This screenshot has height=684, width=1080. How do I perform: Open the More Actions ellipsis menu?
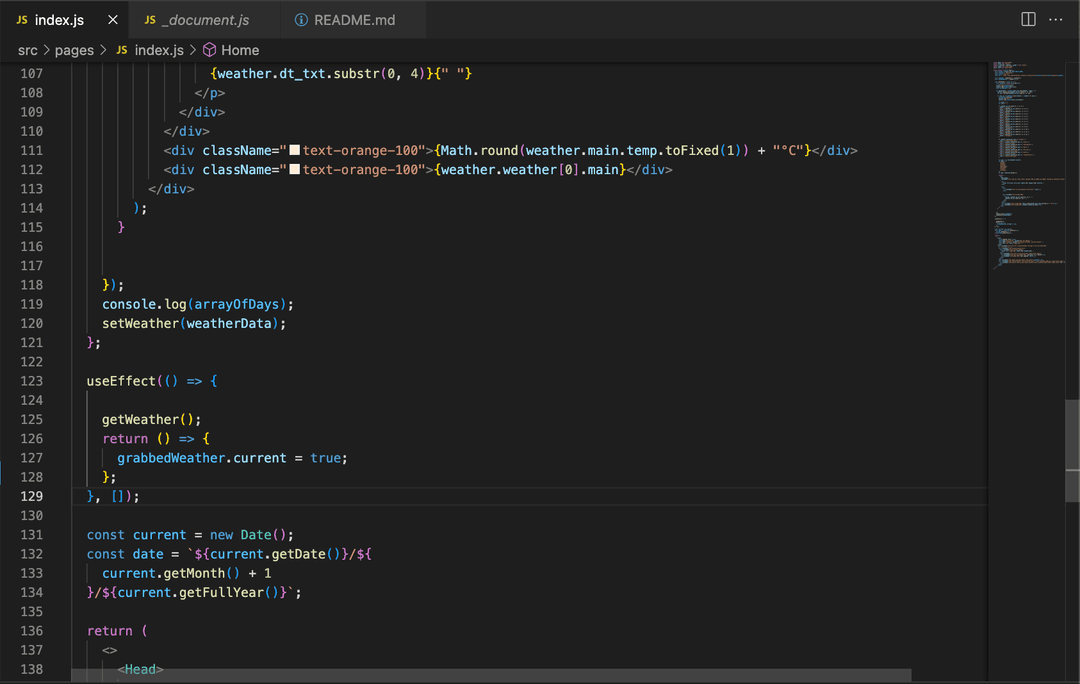coord(1056,20)
